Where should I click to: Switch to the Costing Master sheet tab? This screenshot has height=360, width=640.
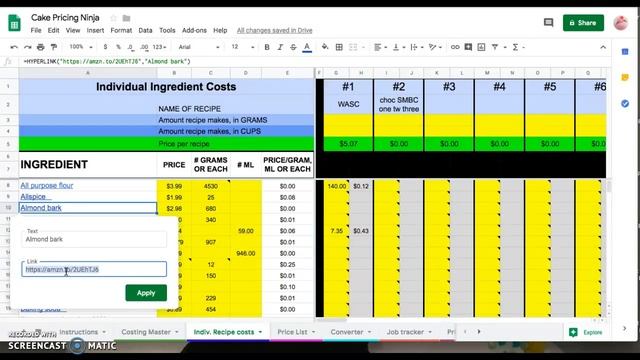pos(146,332)
